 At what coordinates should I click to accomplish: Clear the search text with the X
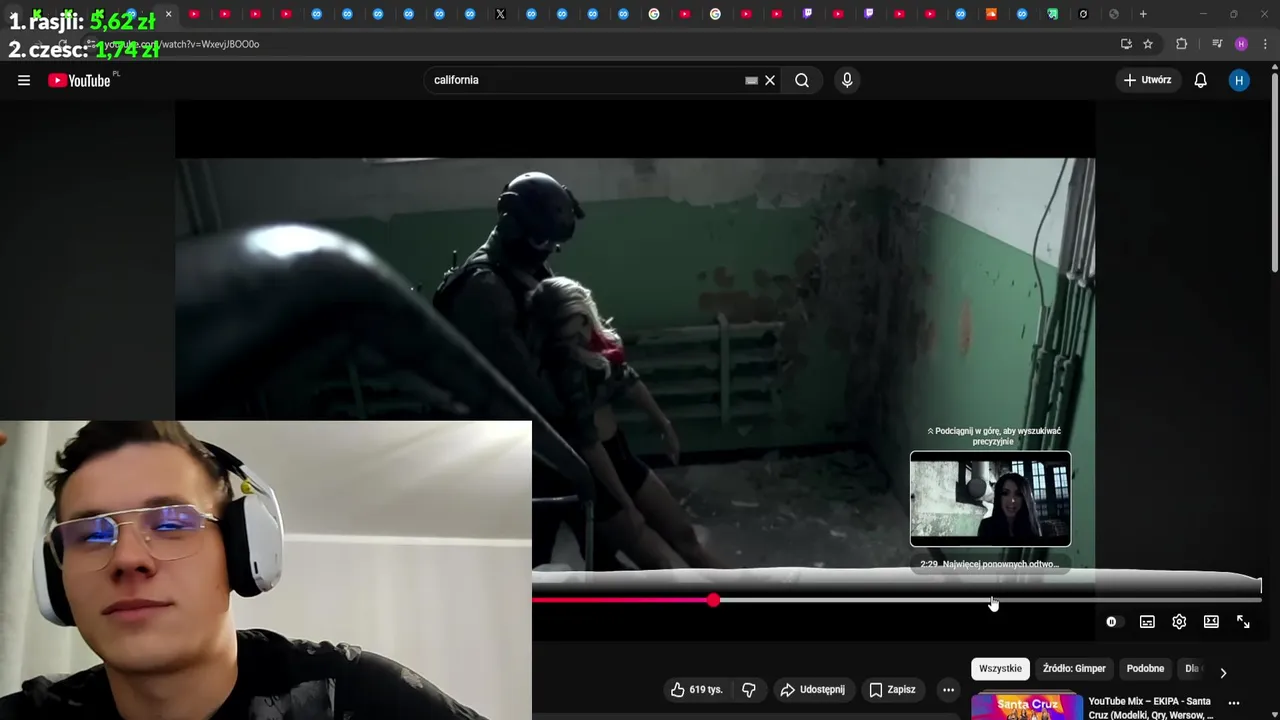pyautogui.click(x=770, y=80)
